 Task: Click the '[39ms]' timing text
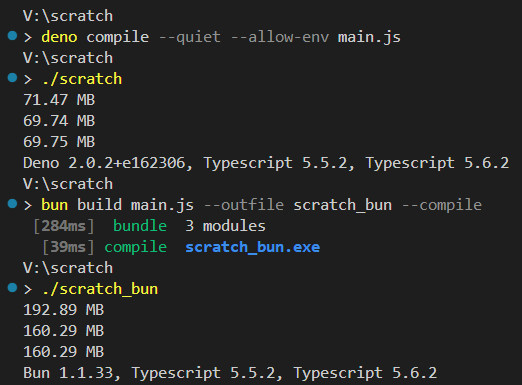pyautogui.click(x=68, y=247)
